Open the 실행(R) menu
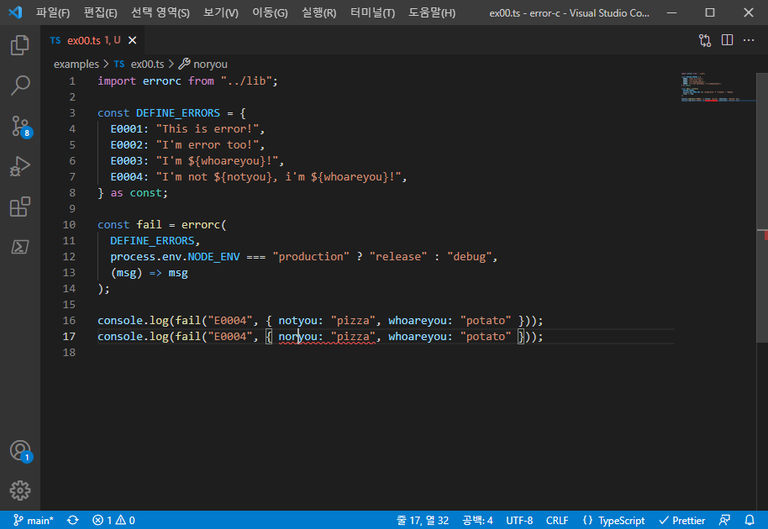This screenshot has height=529, width=768. tap(319, 13)
